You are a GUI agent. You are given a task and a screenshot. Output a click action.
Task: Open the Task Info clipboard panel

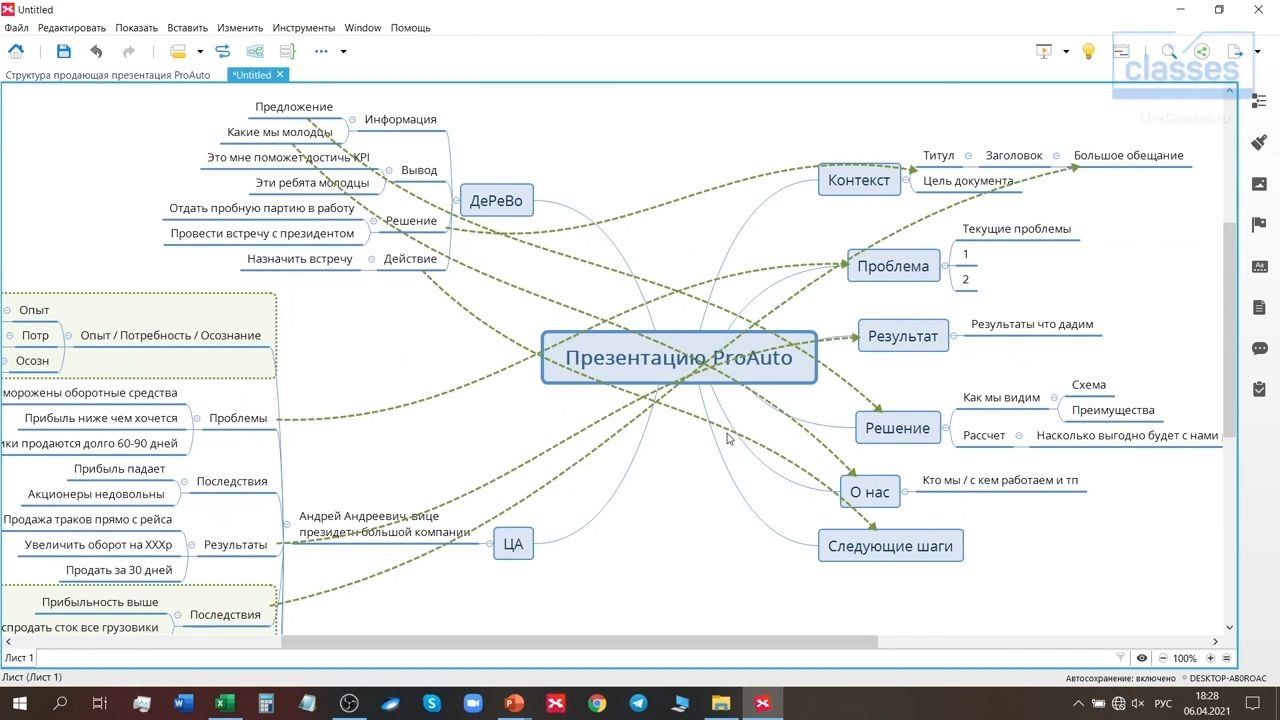click(1259, 389)
